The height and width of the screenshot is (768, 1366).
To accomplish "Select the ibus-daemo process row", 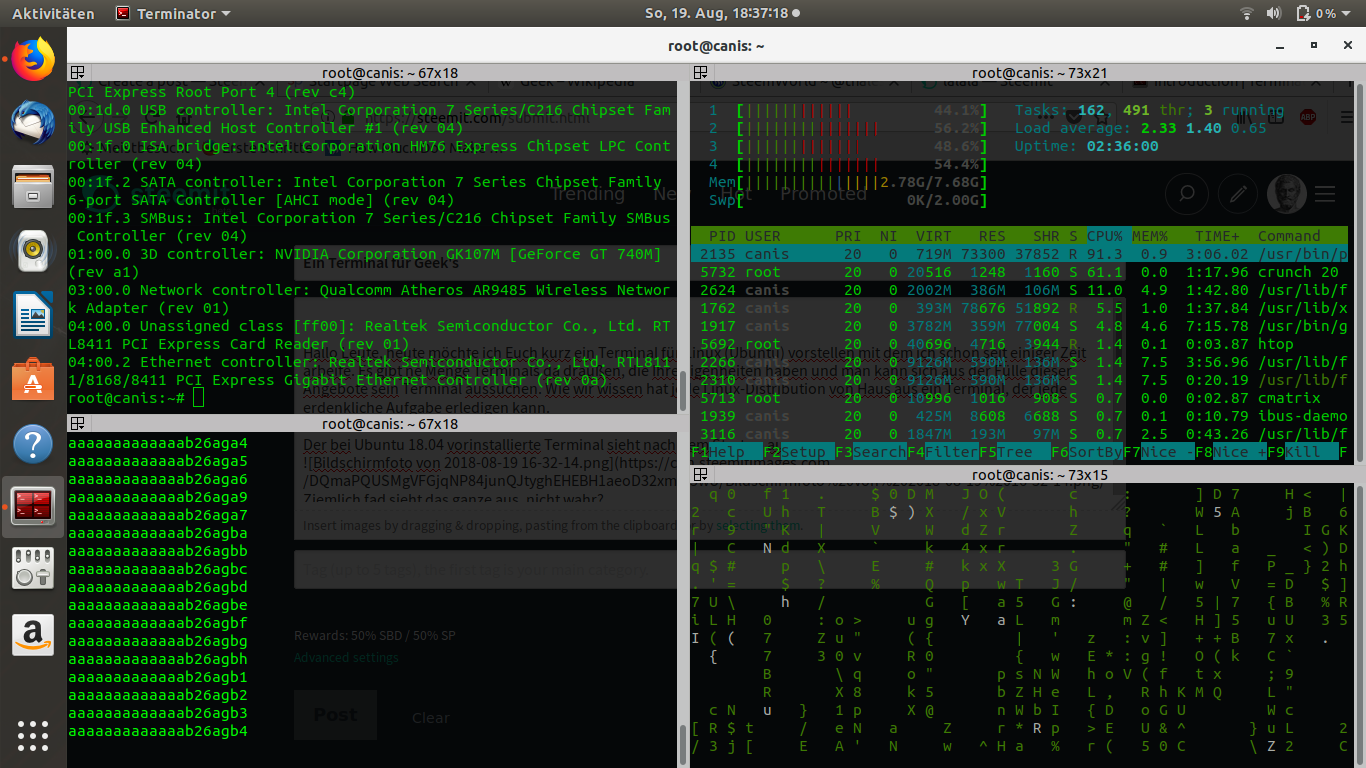I will coord(1019,416).
